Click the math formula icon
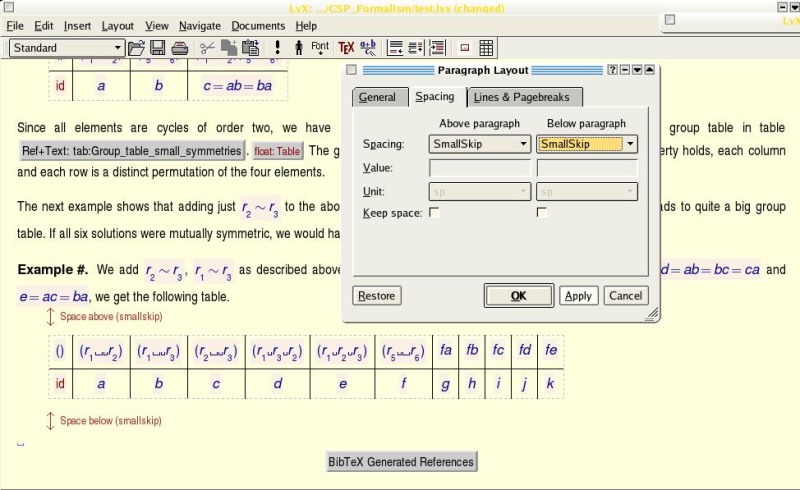 tap(368, 48)
